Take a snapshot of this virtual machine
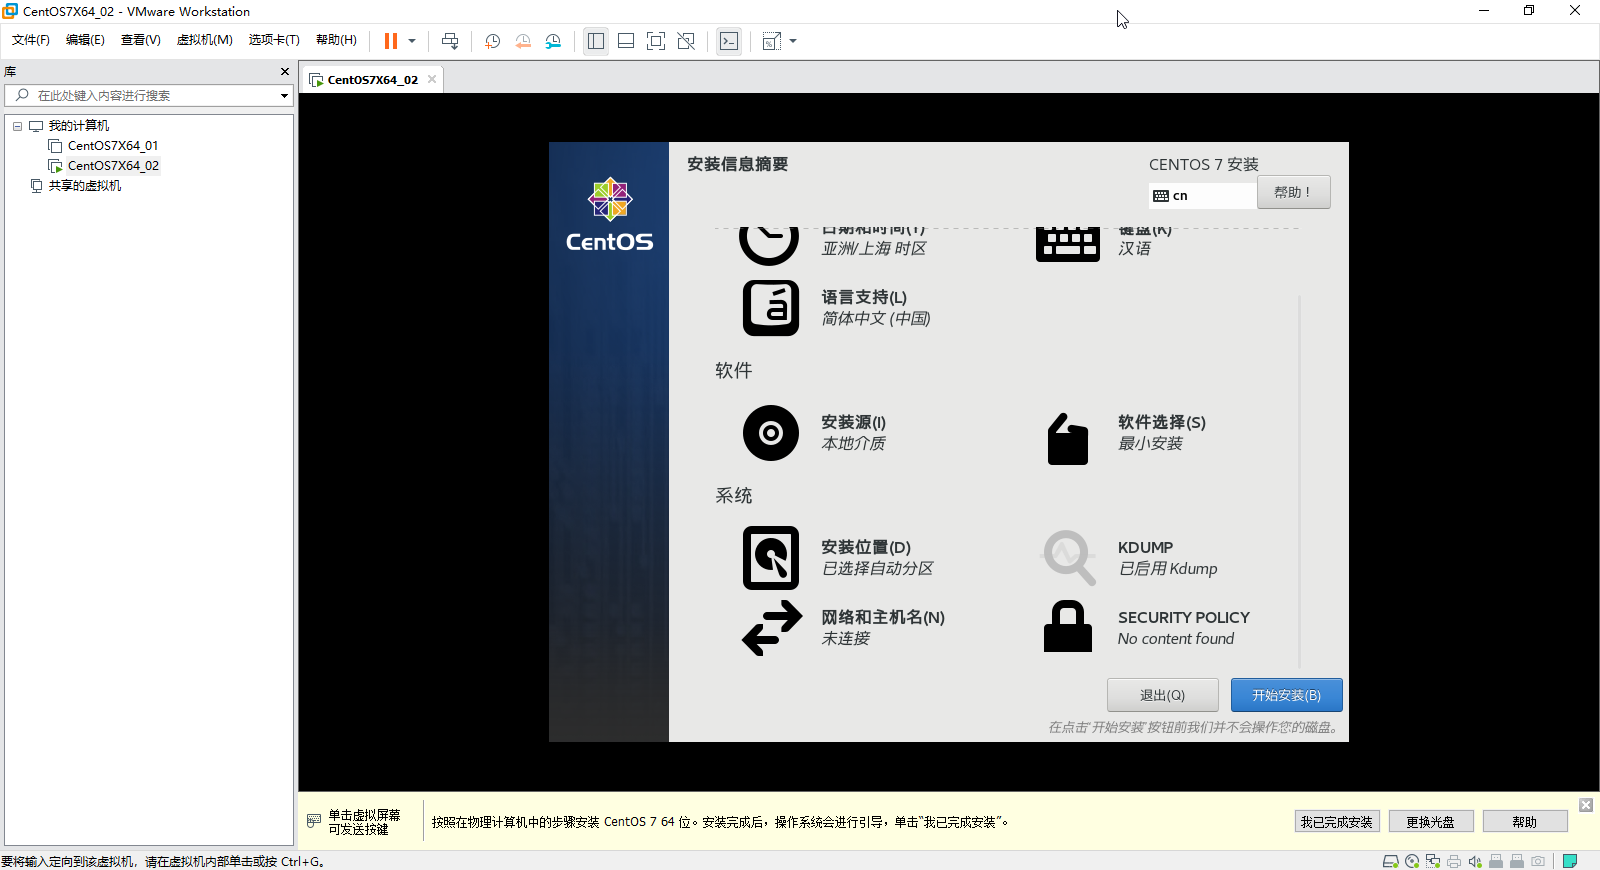 coord(493,41)
